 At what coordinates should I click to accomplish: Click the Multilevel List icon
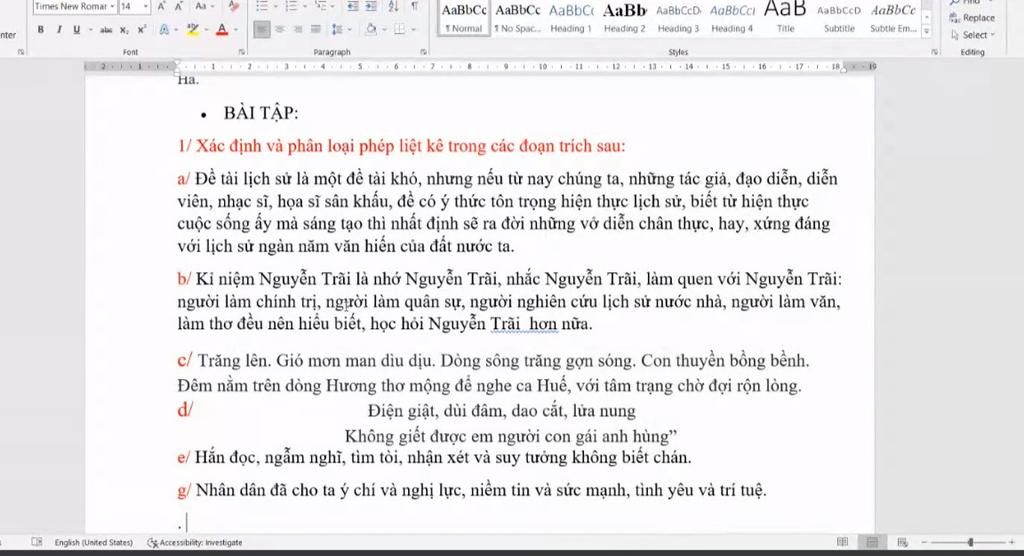click(x=320, y=7)
